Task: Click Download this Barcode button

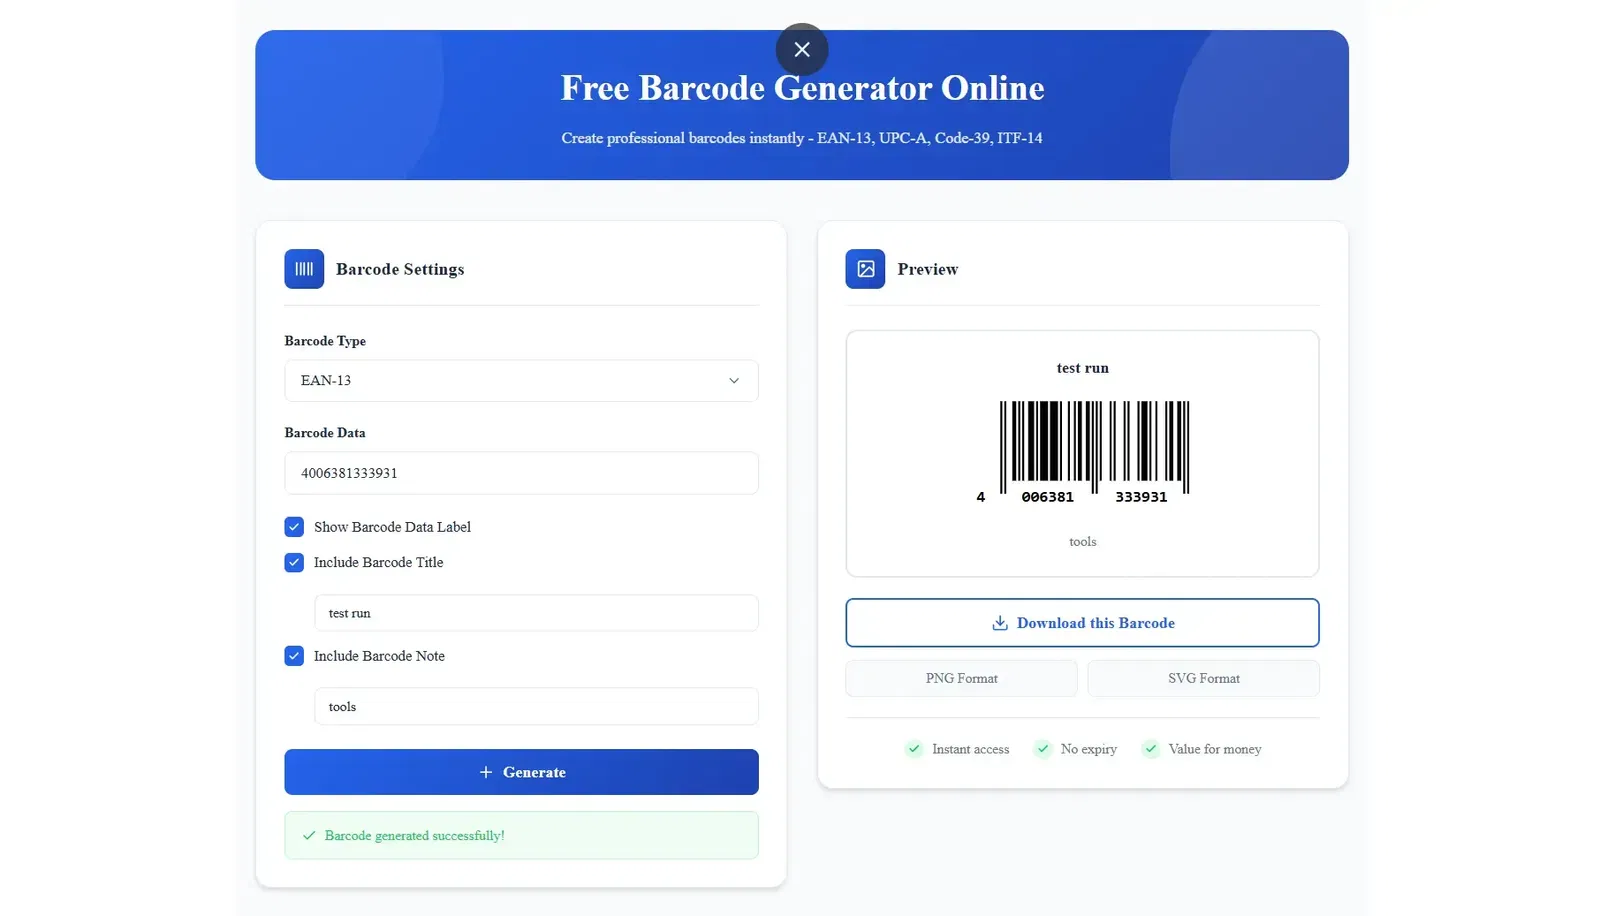Action: (x=1082, y=623)
